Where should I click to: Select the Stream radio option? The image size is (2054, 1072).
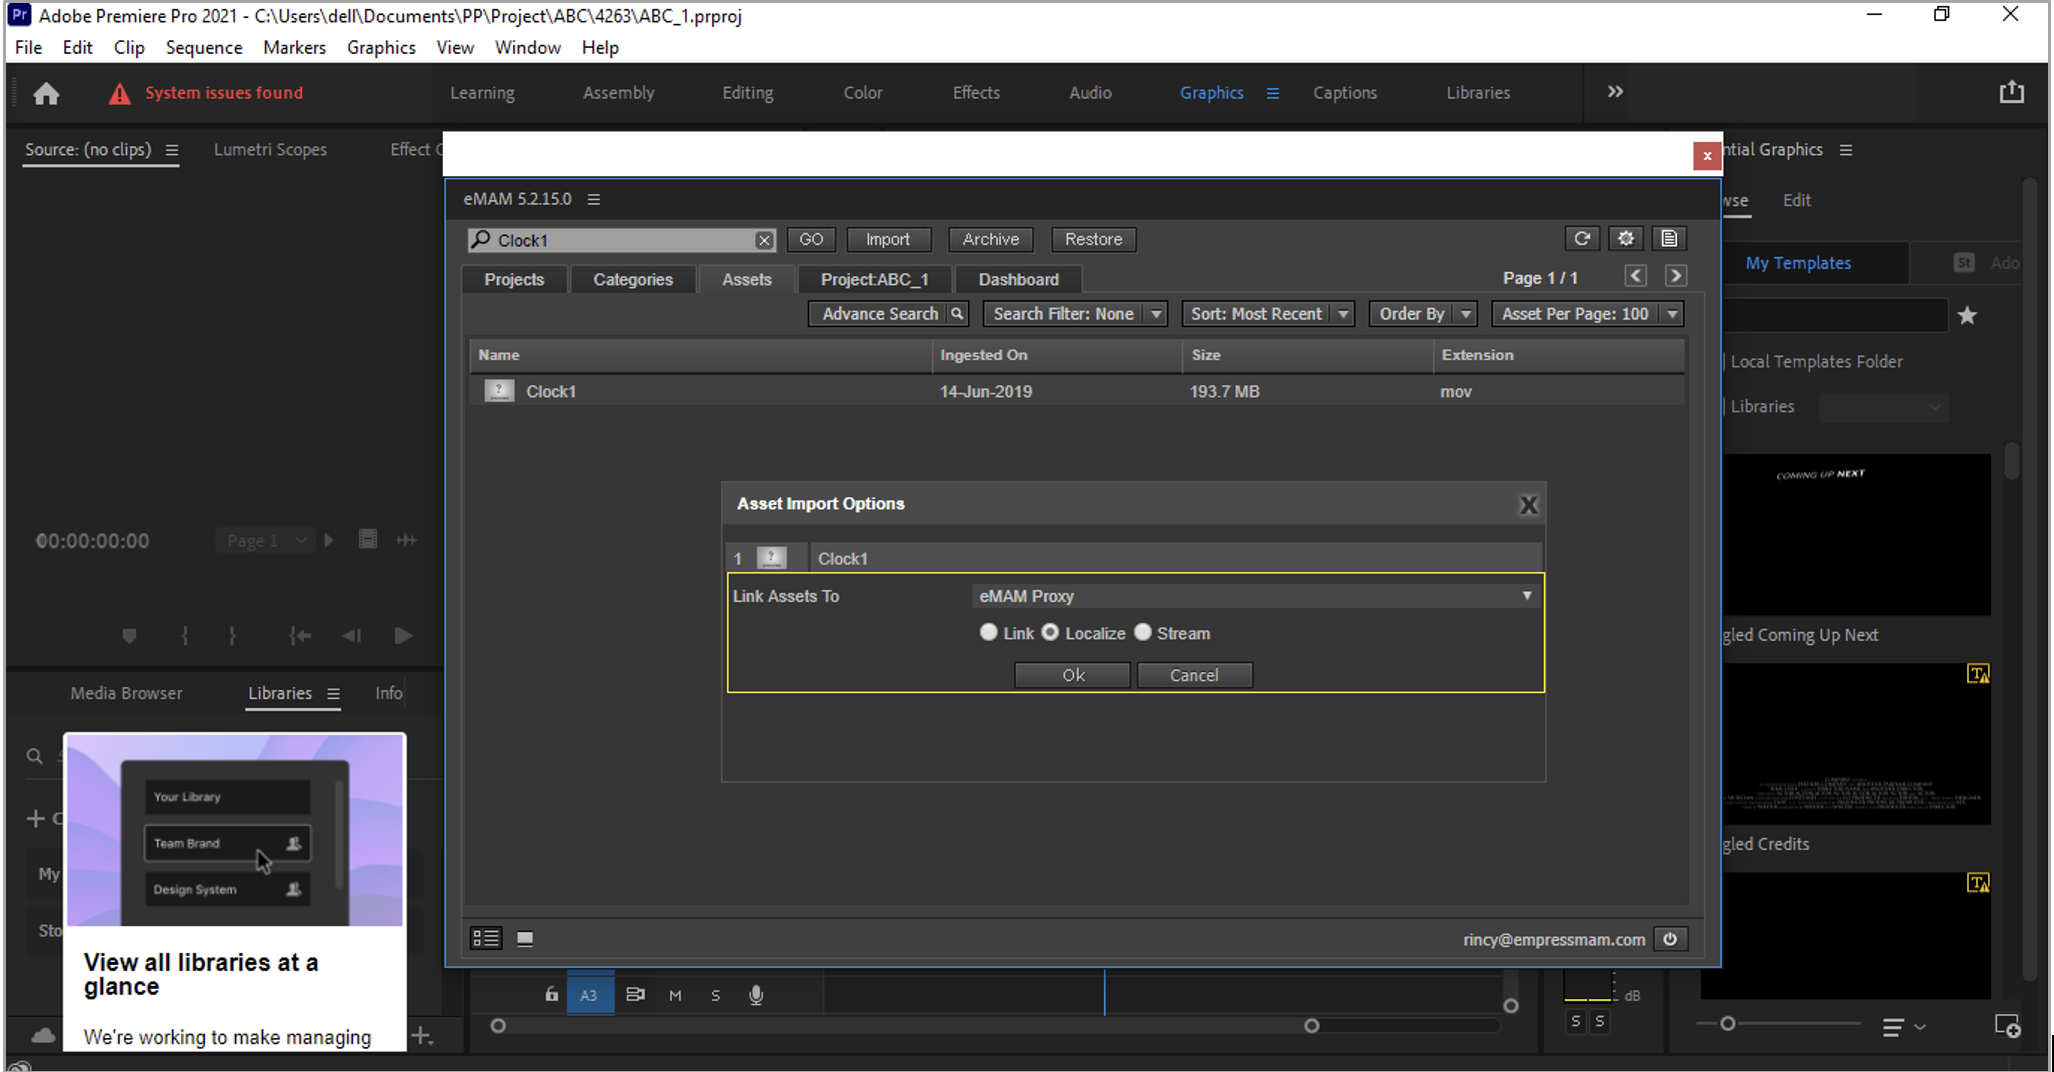[x=1142, y=632]
